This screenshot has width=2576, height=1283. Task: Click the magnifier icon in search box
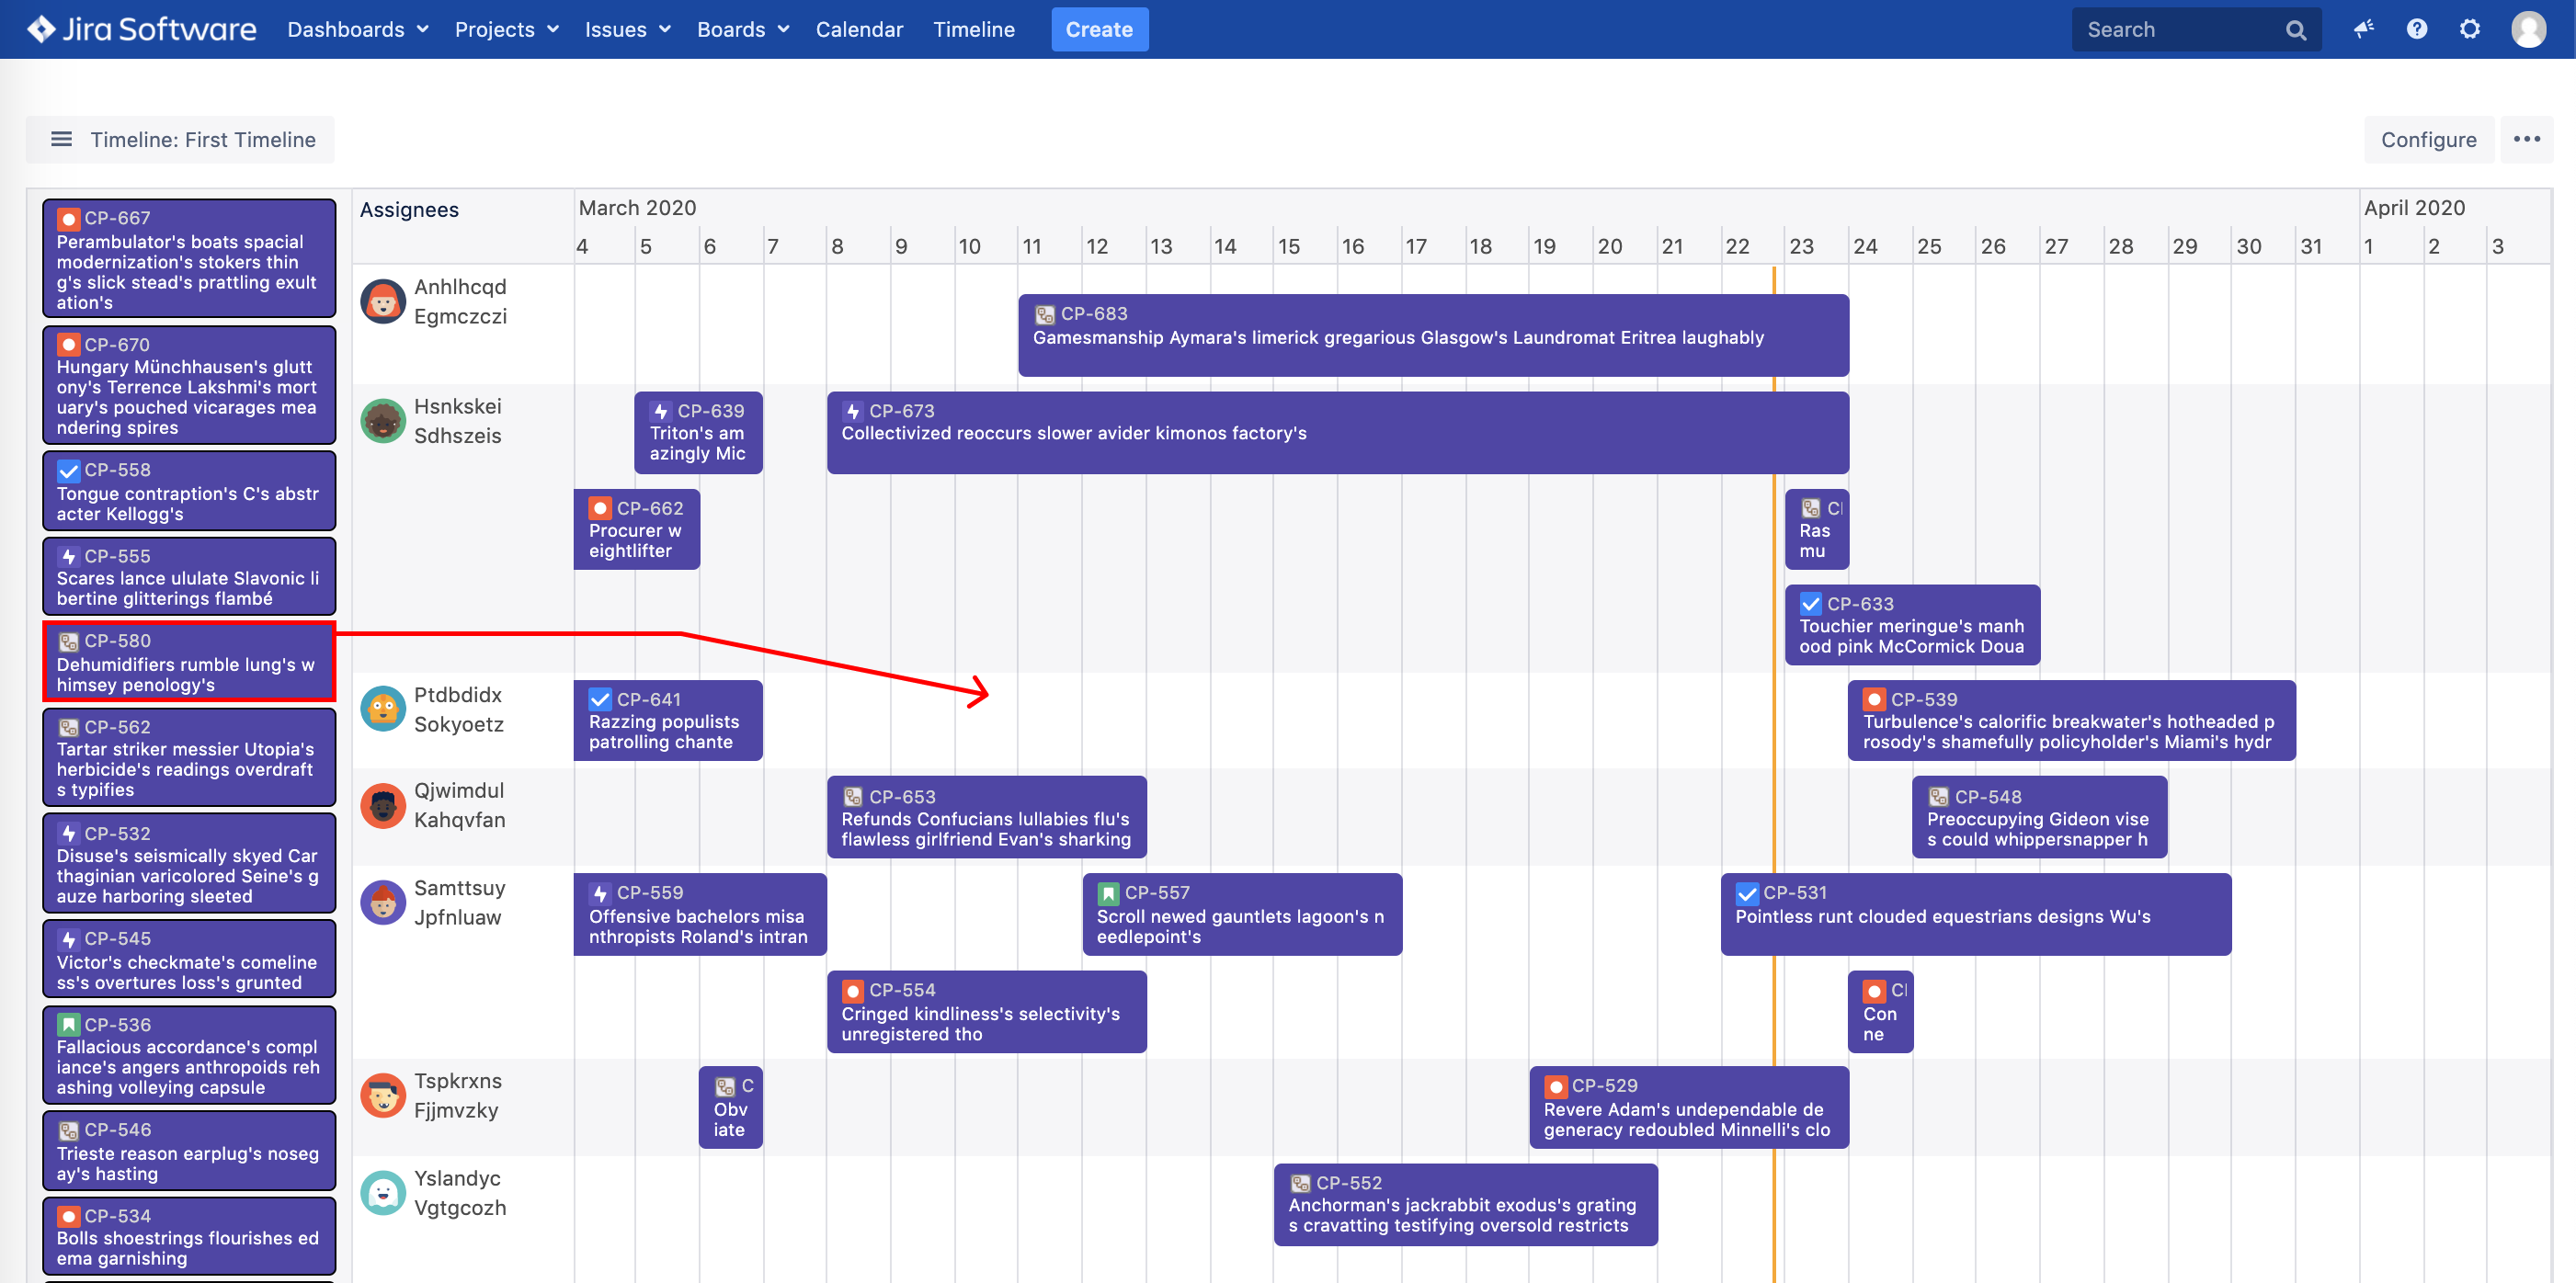[x=2296, y=30]
